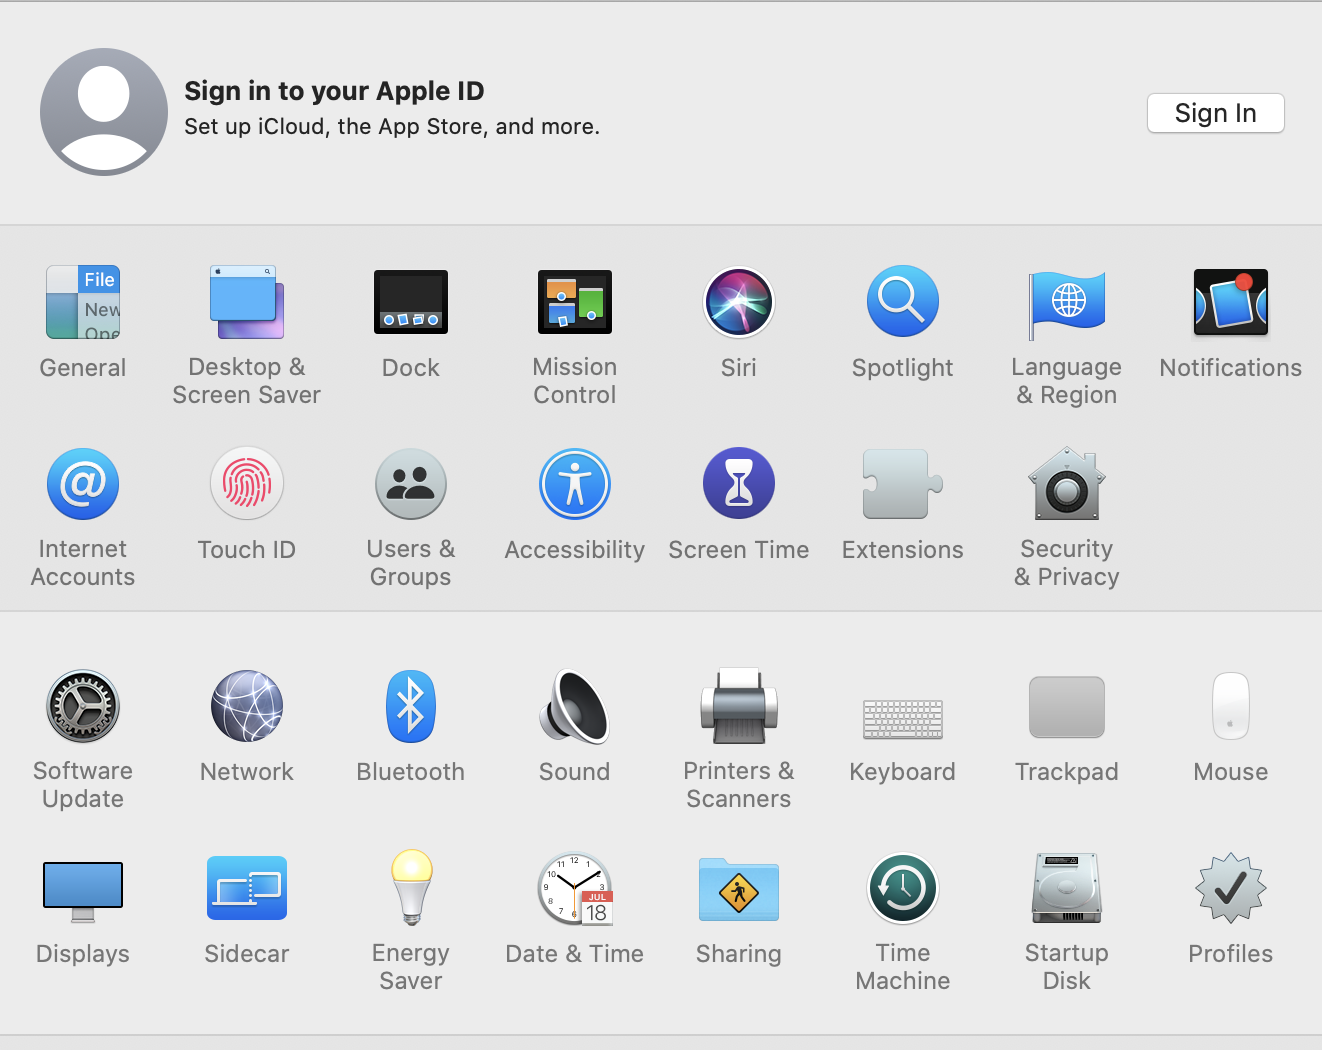
Task: Click the Apple ID user avatar
Action: [x=104, y=112]
